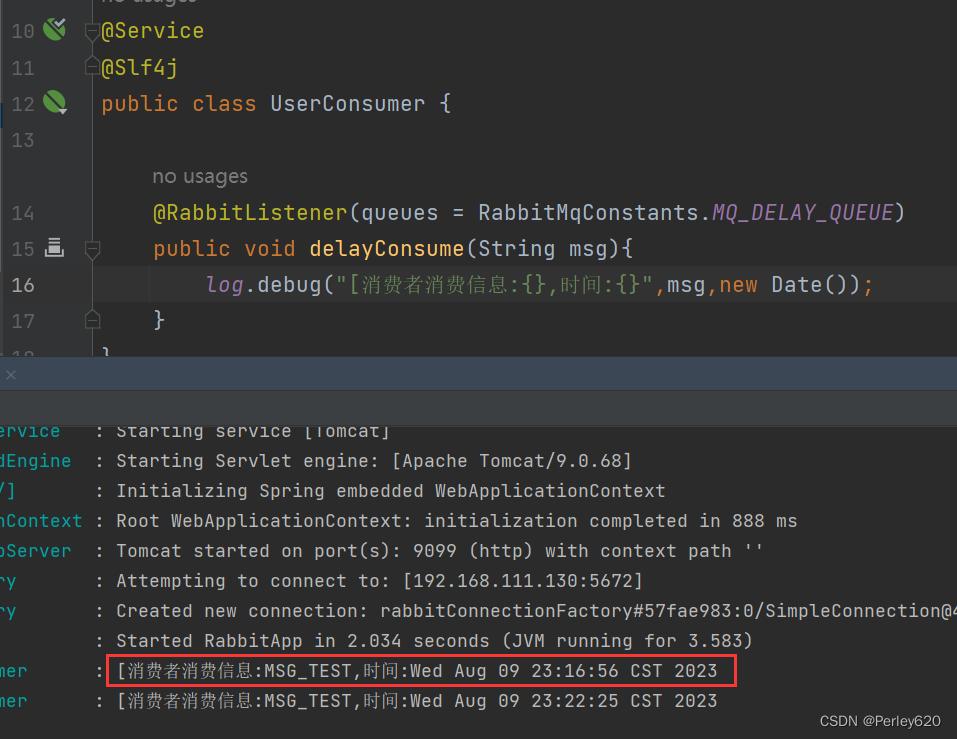Click the Spring bean gutter icon beside @Service
The image size is (957, 739).
54,29
